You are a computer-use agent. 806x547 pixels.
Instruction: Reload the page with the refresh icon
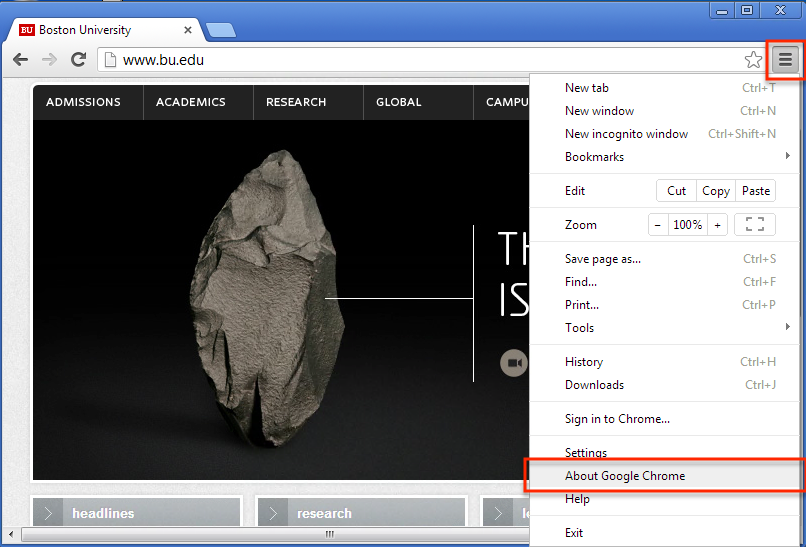tap(78, 60)
